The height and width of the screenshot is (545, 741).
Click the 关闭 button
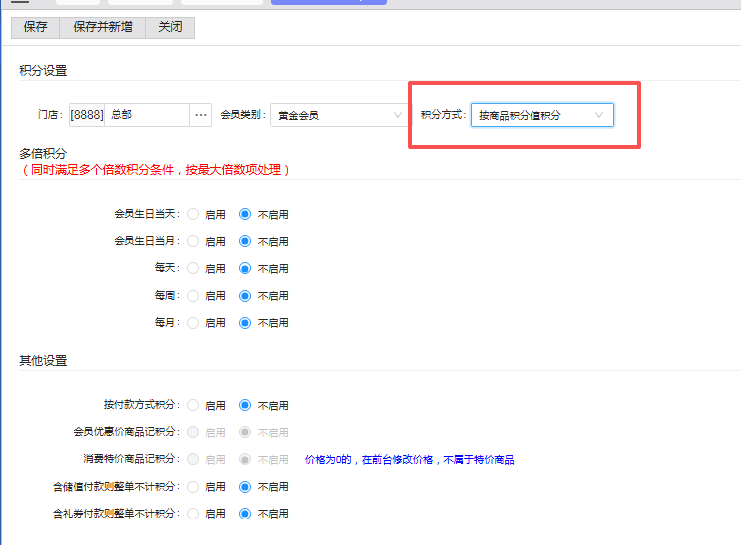[170, 27]
